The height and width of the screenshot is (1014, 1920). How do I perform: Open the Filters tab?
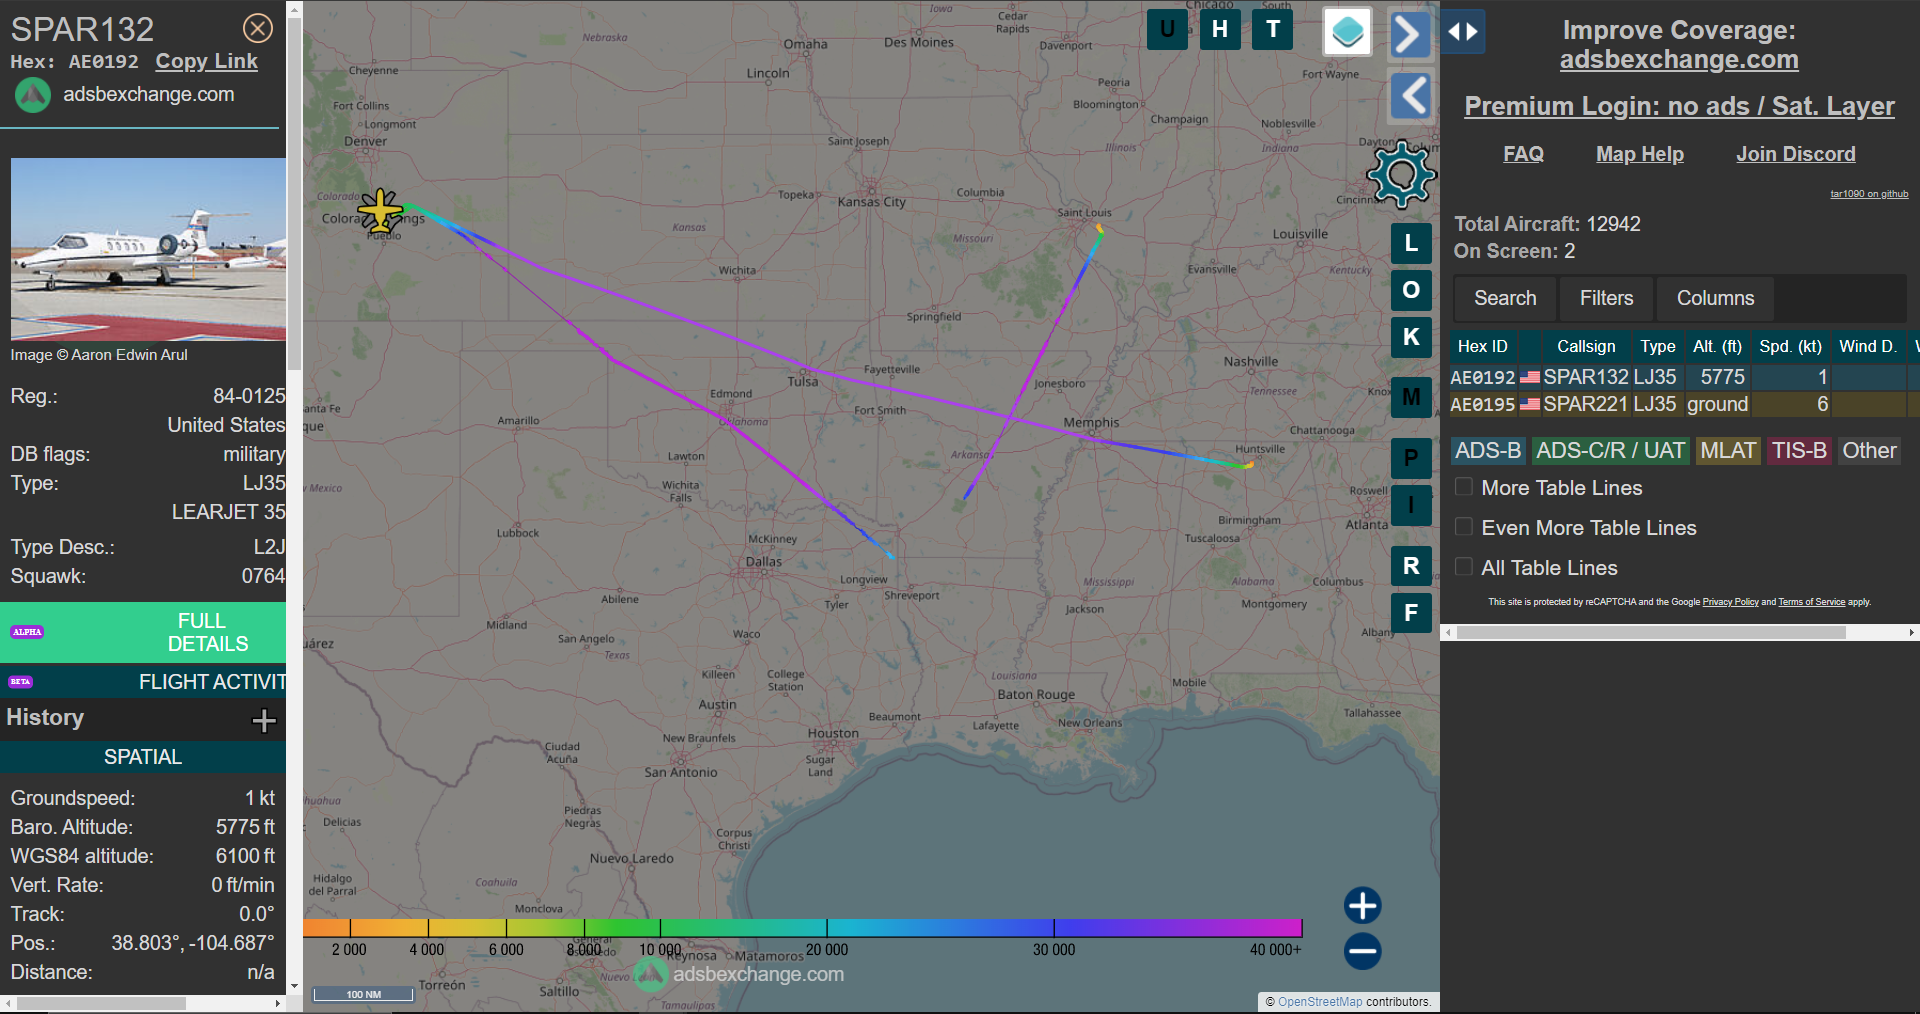coord(1606,298)
